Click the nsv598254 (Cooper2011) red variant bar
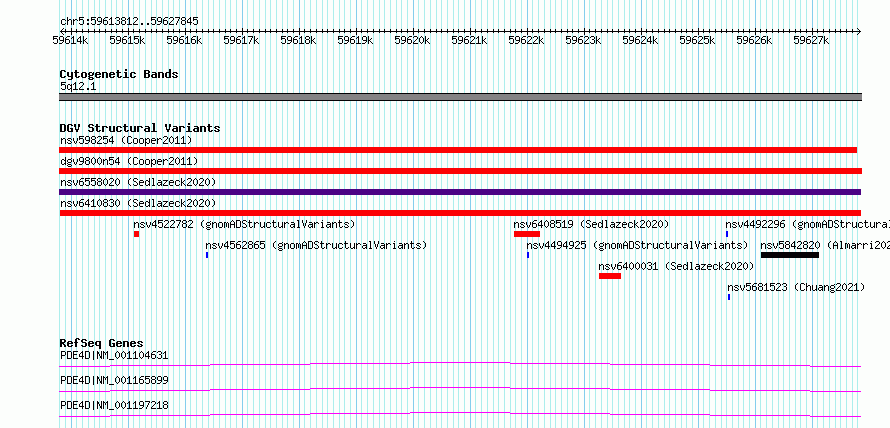The width and height of the screenshot is (890, 428). [x=458, y=150]
